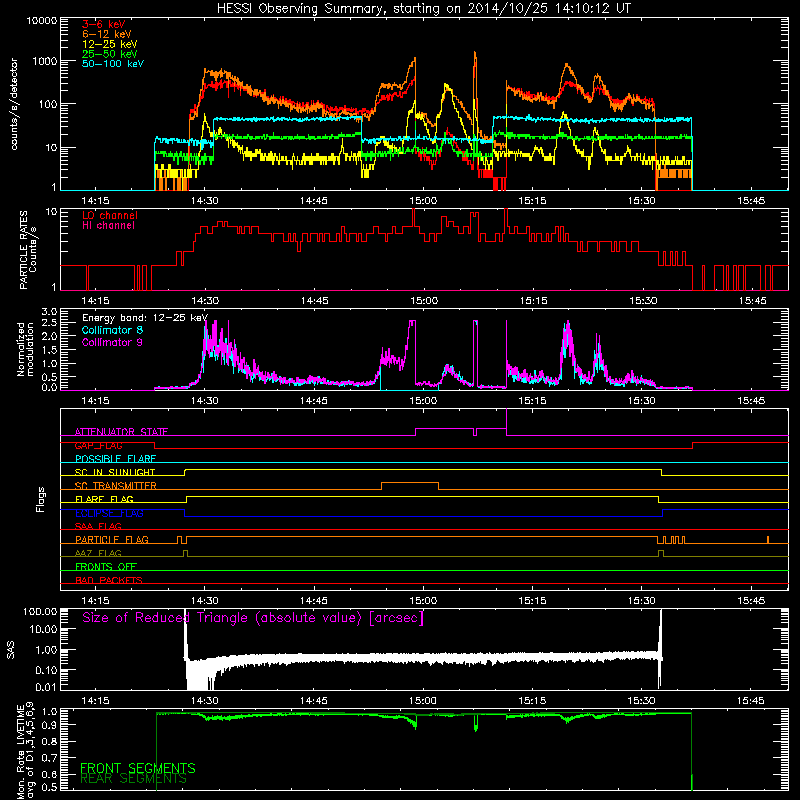Click the ECLIPSE_FLAG label

tap(109, 513)
